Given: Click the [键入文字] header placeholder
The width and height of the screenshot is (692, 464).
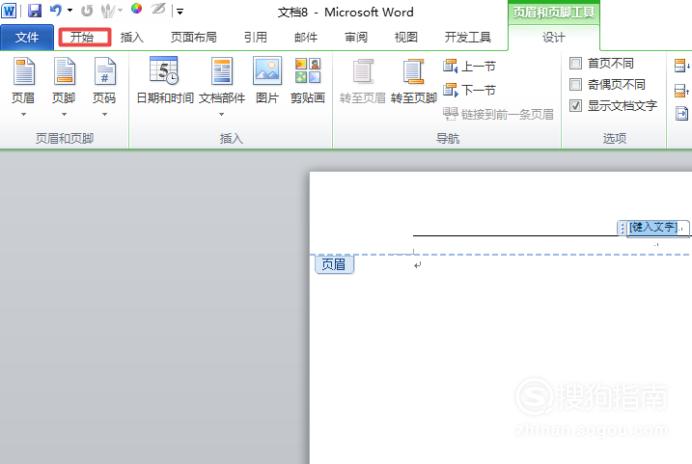Looking at the screenshot, I should tap(653, 227).
